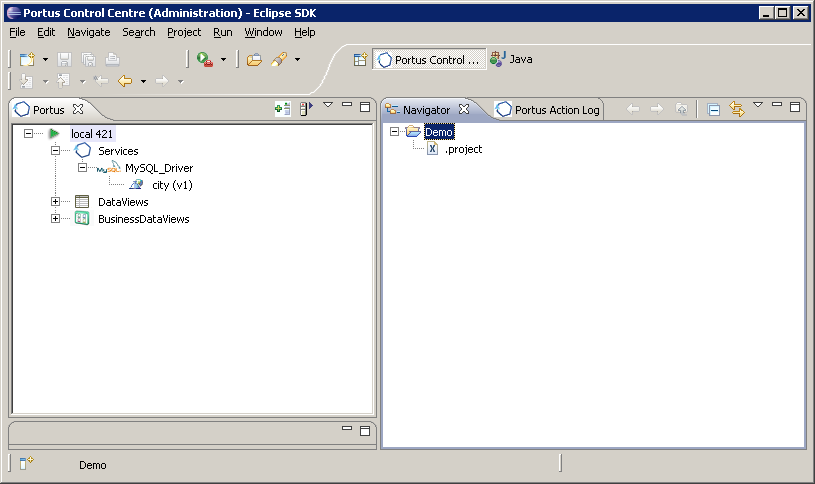Image resolution: width=815 pixels, height=484 pixels.
Task: Collapse the local 421 tree node
Action: pyautogui.click(x=29, y=134)
